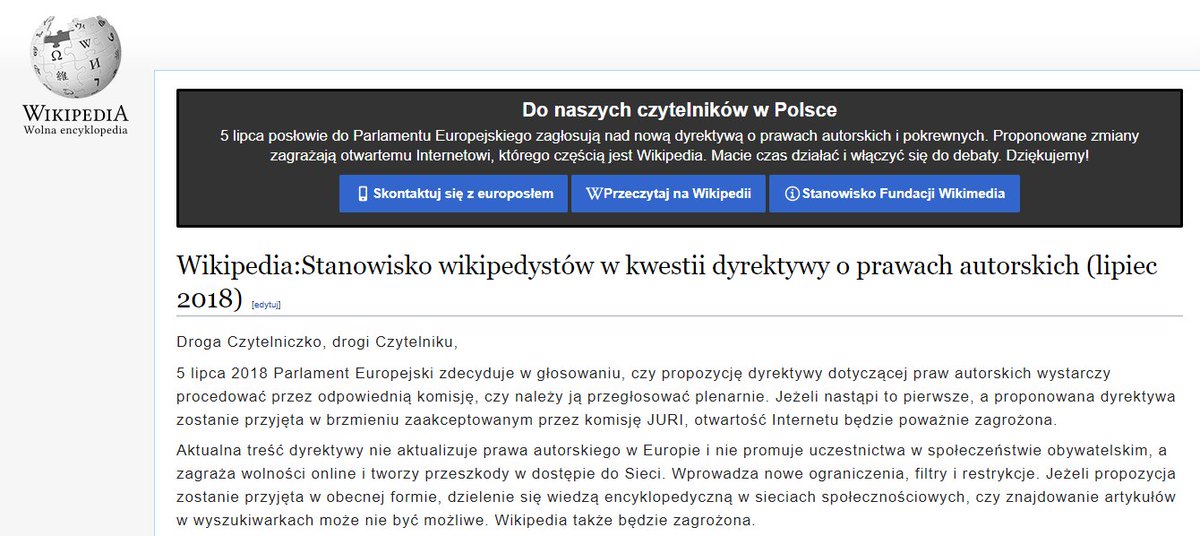Viewport: 1200px width, 536px height.
Task: Open Stanowisko Fundacji Wikimedia
Action: pos(894,194)
